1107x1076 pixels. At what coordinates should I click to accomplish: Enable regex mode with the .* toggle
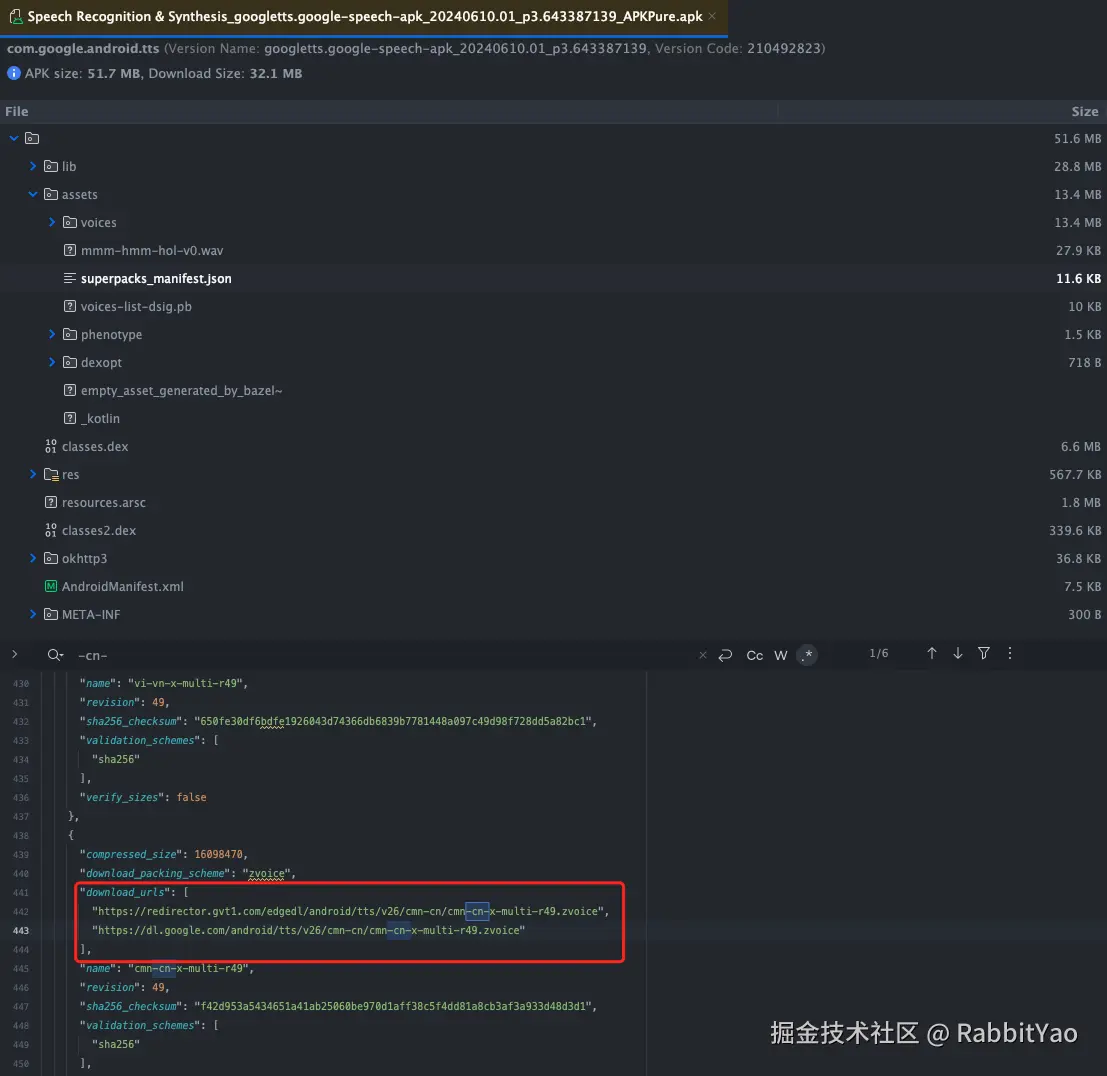(806, 654)
